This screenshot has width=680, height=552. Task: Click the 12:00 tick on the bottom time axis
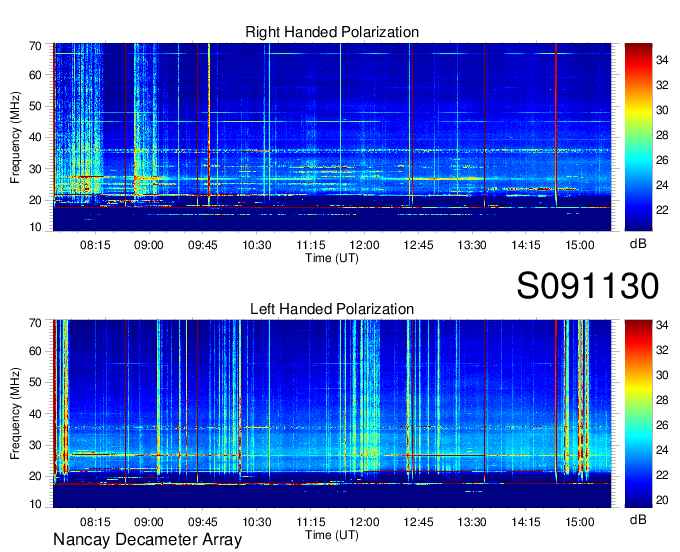tap(364, 522)
